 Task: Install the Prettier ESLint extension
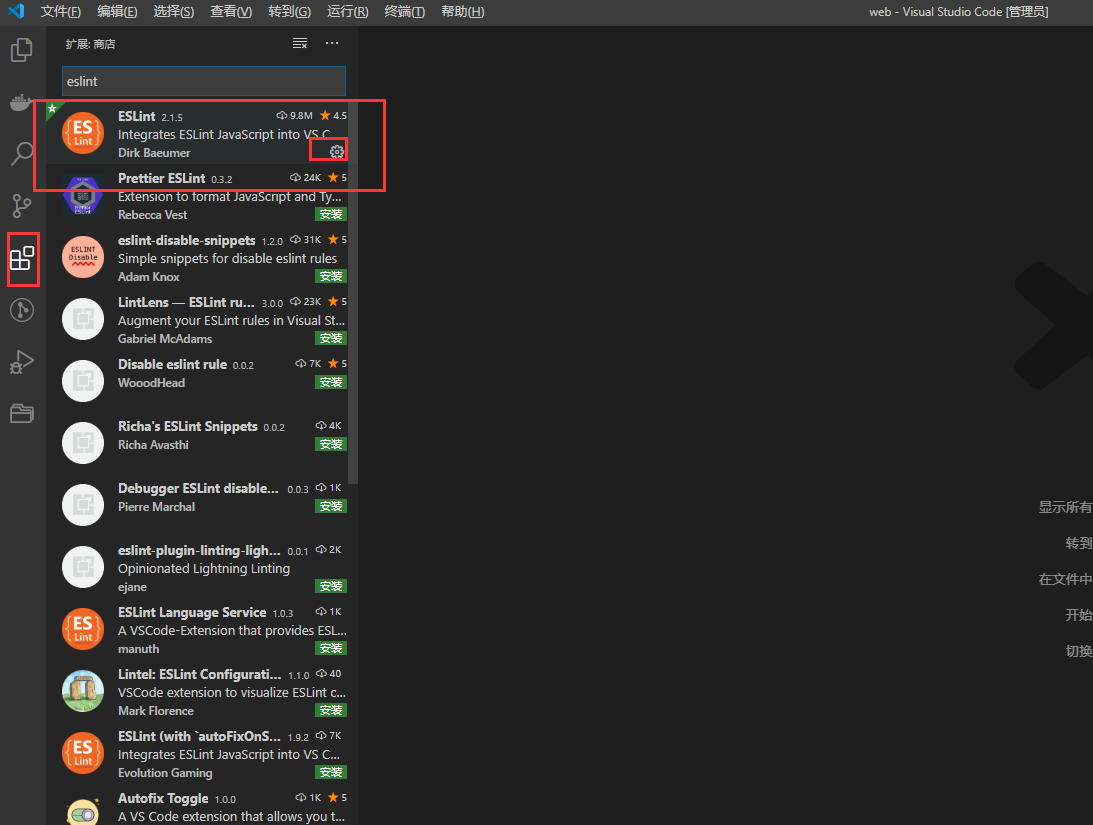tap(330, 214)
